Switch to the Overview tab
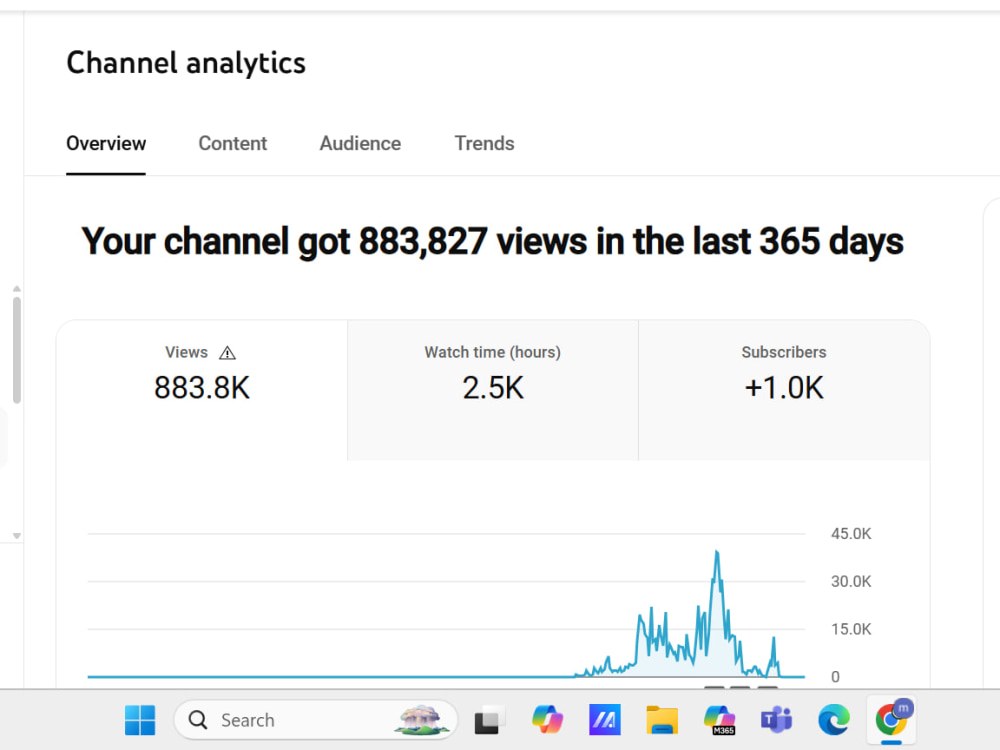The image size is (1000, 750). point(106,143)
